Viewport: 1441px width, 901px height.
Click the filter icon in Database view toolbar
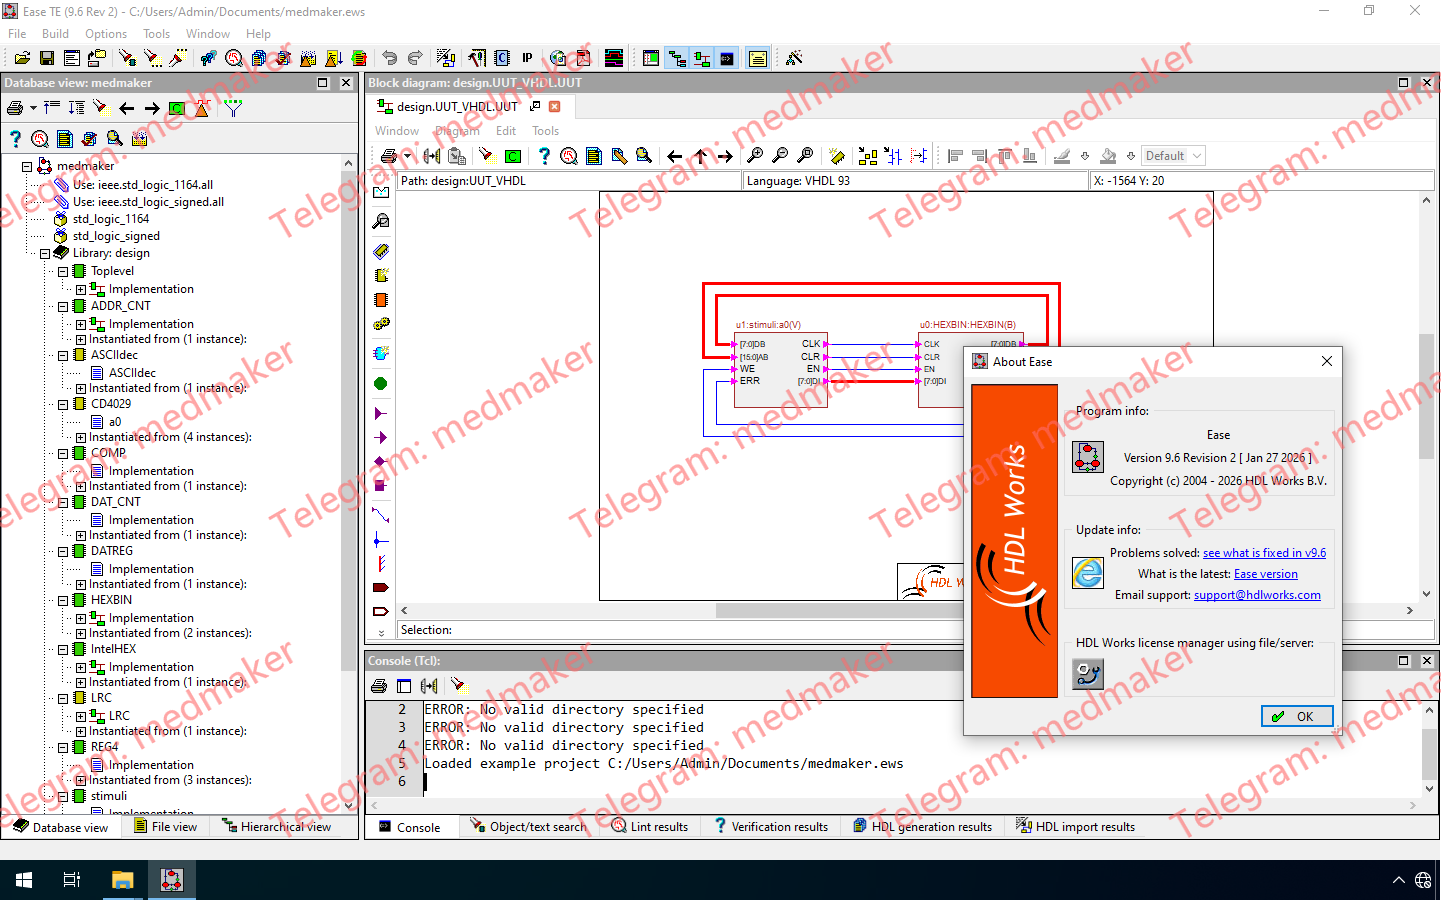(232, 108)
